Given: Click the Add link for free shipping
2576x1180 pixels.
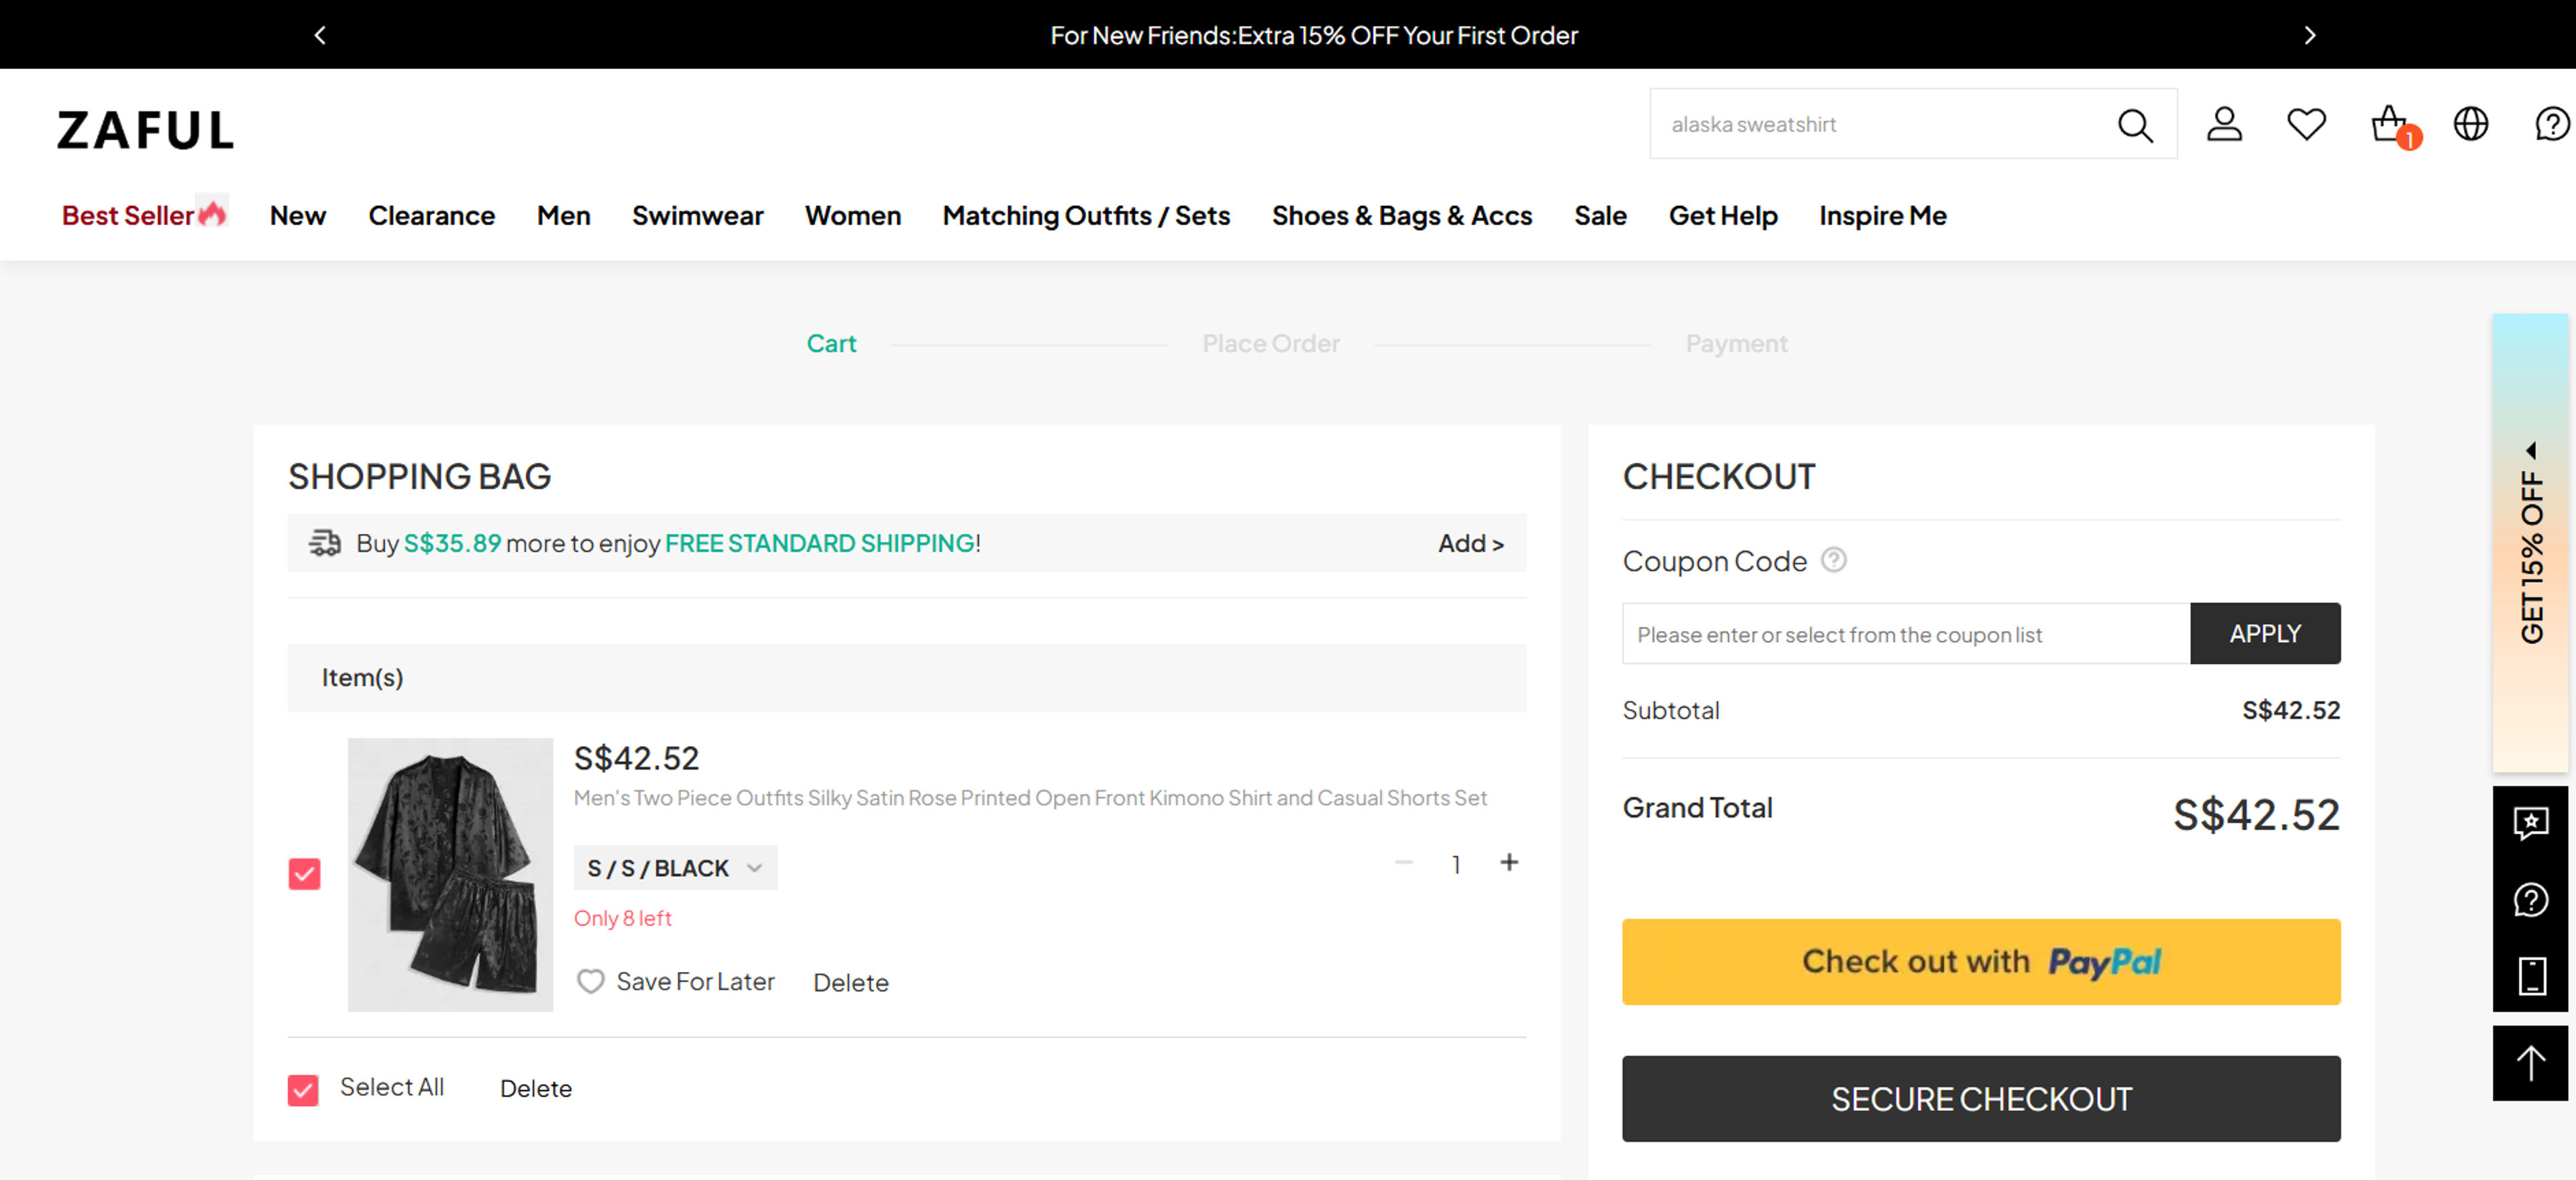Looking at the screenshot, I should 1470,543.
